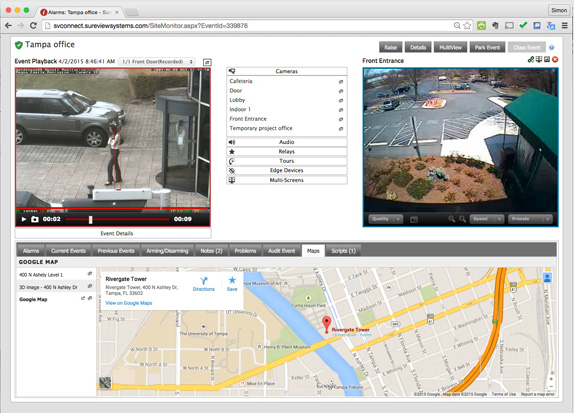Click View on Google Maps link
The image size is (574, 413).
tap(128, 303)
